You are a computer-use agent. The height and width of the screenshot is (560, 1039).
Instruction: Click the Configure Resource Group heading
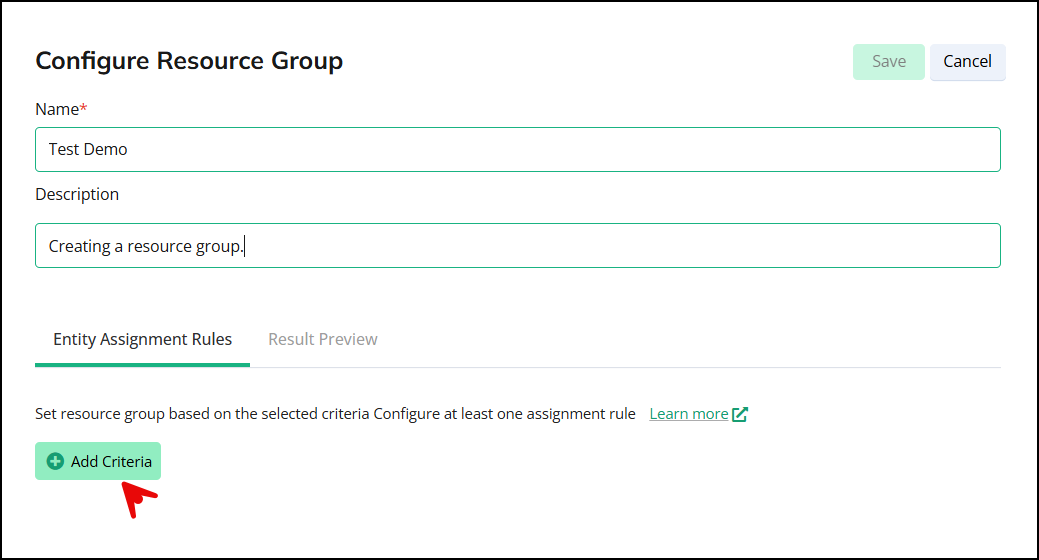point(189,61)
